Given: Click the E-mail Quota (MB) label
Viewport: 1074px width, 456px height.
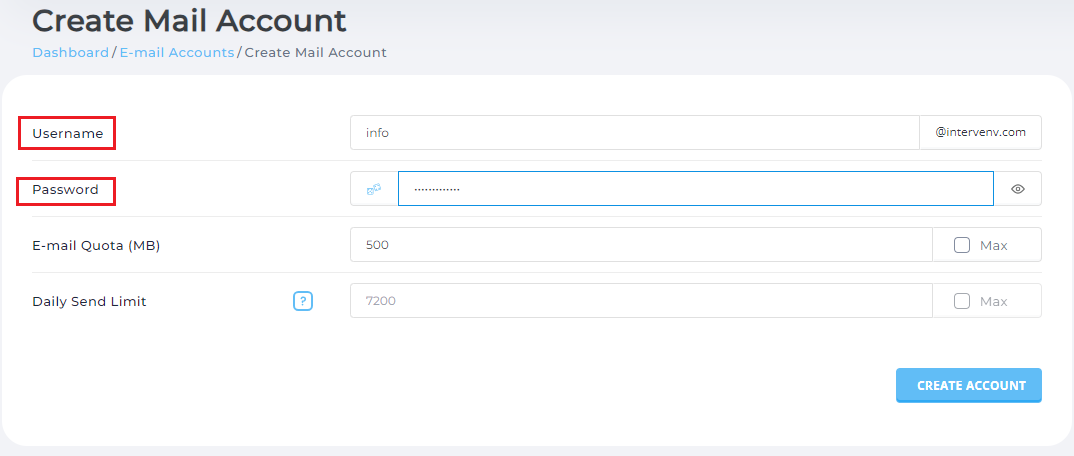Looking at the screenshot, I should coord(96,245).
